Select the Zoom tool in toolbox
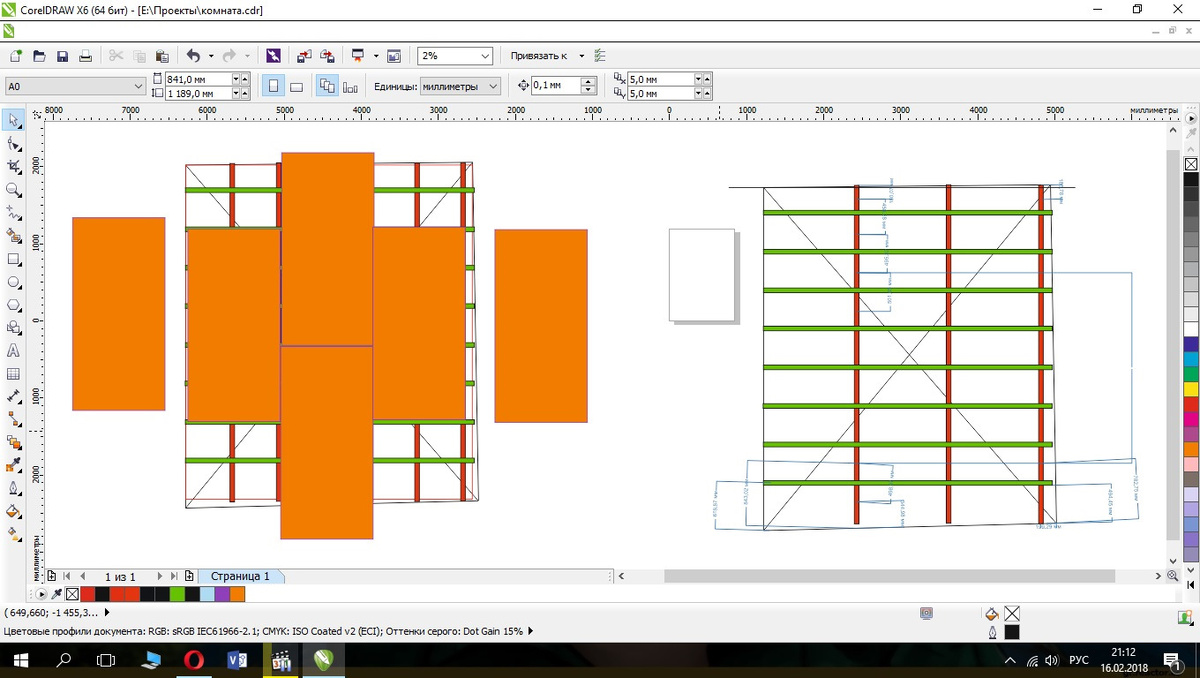Image resolution: width=1200 pixels, height=678 pixels. [13, 190]
